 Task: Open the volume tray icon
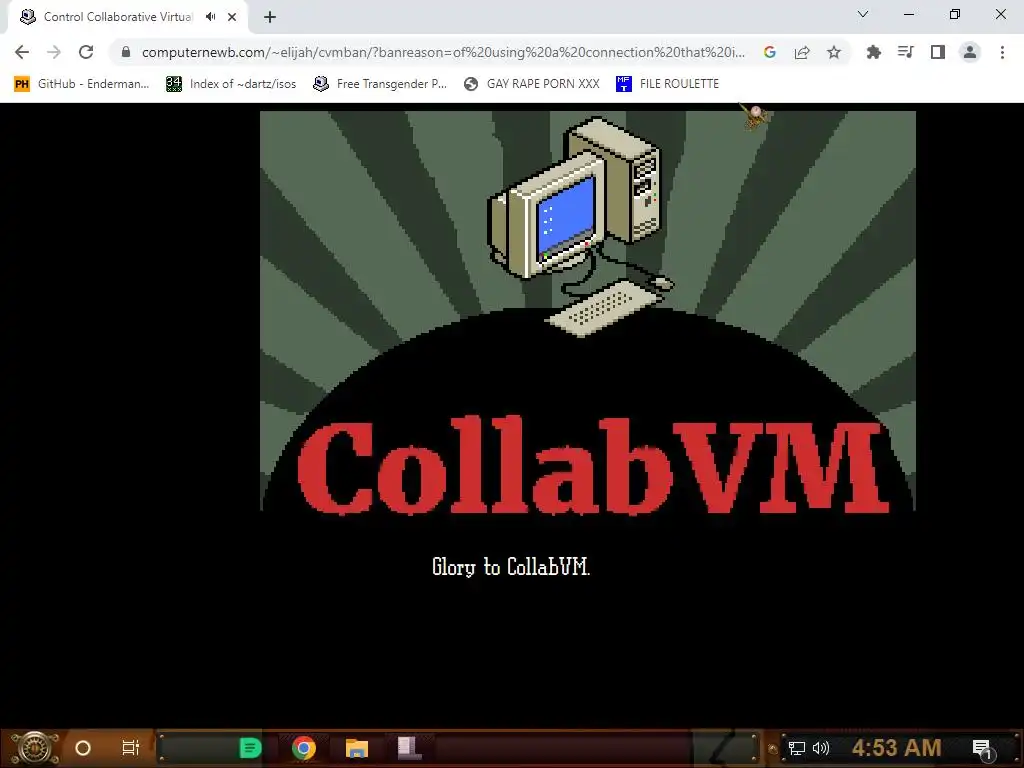coord(820,748)
